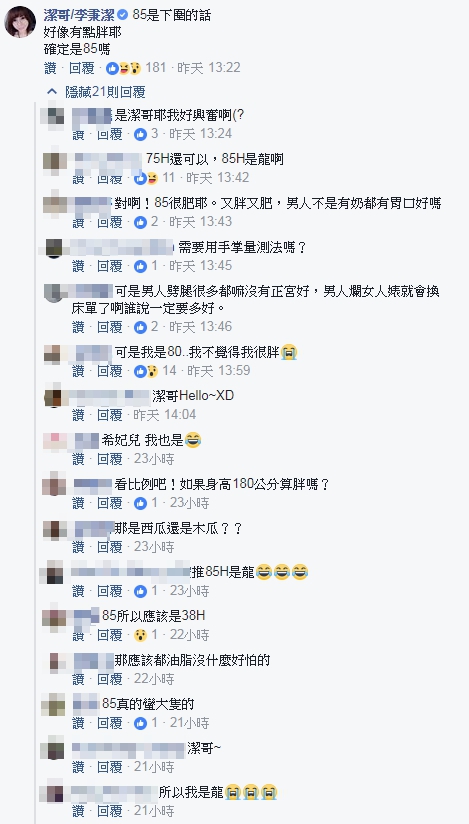This screenshot has width=469, height=824.
Task: Click reaction icons with 14 on 可是我是80 reply
Action: (x=146, y=371)
